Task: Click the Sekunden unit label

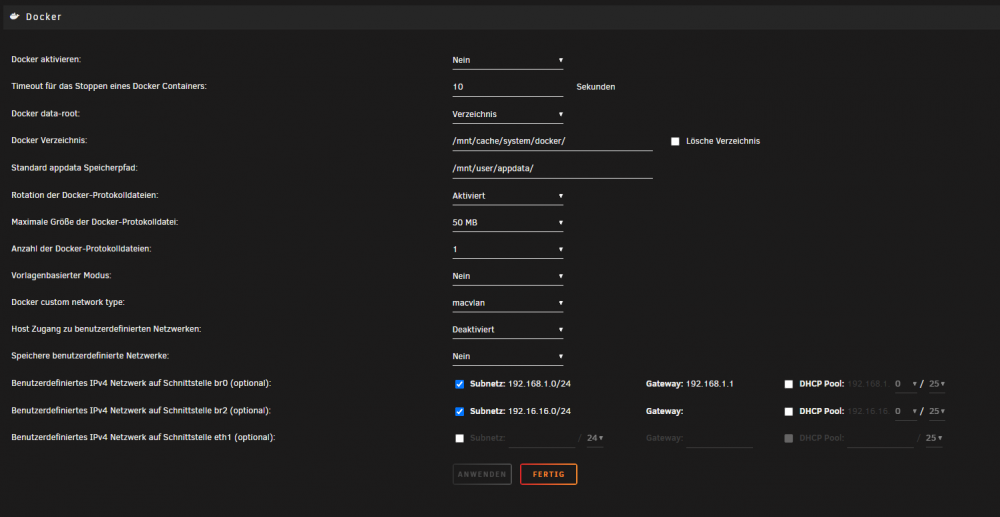Action: 596,87
